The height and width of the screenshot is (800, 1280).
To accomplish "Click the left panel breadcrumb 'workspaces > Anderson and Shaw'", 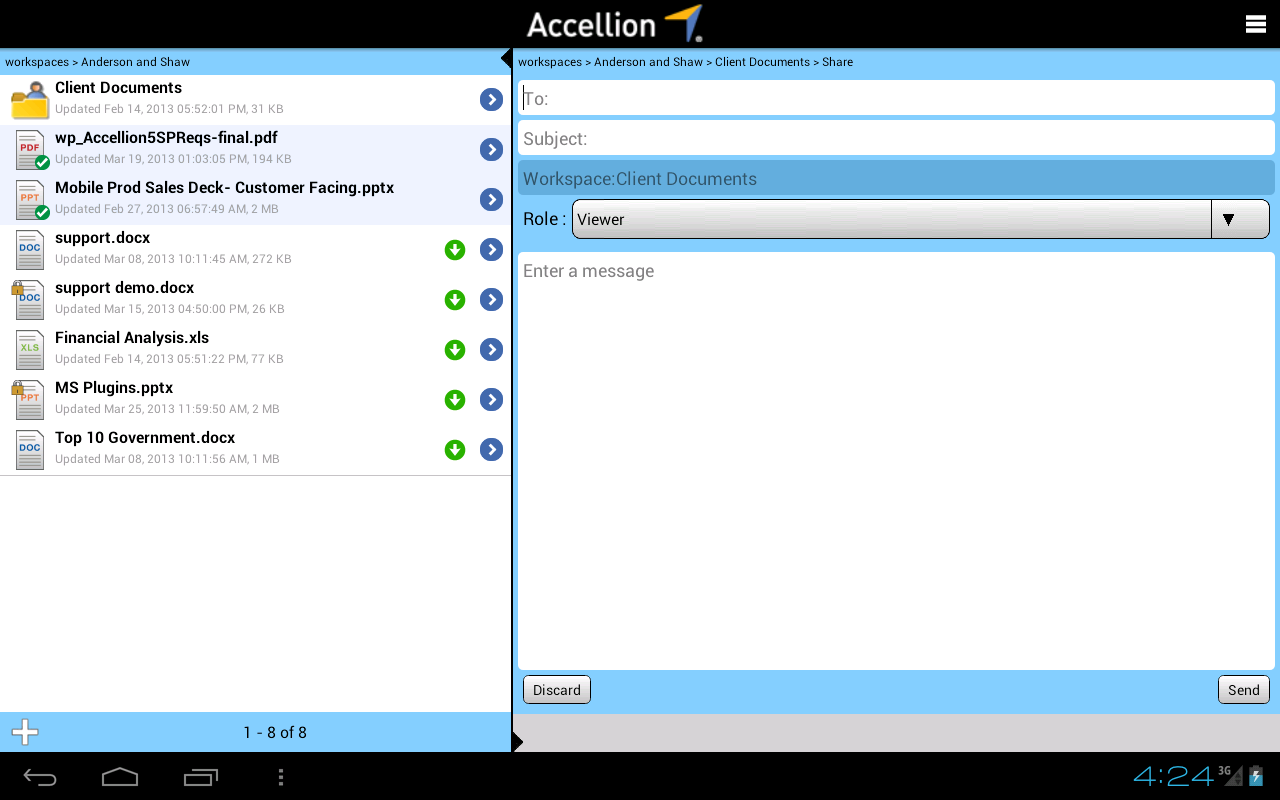I will tap(97, 62).
